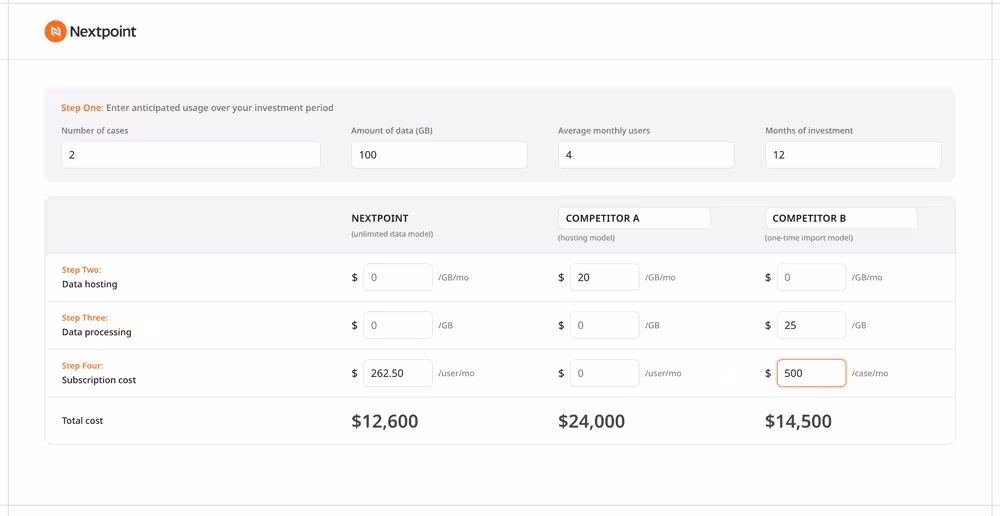The image size is (1000, 516).
Task: Click the NEXTPOINT column heading
Action: 380,218
